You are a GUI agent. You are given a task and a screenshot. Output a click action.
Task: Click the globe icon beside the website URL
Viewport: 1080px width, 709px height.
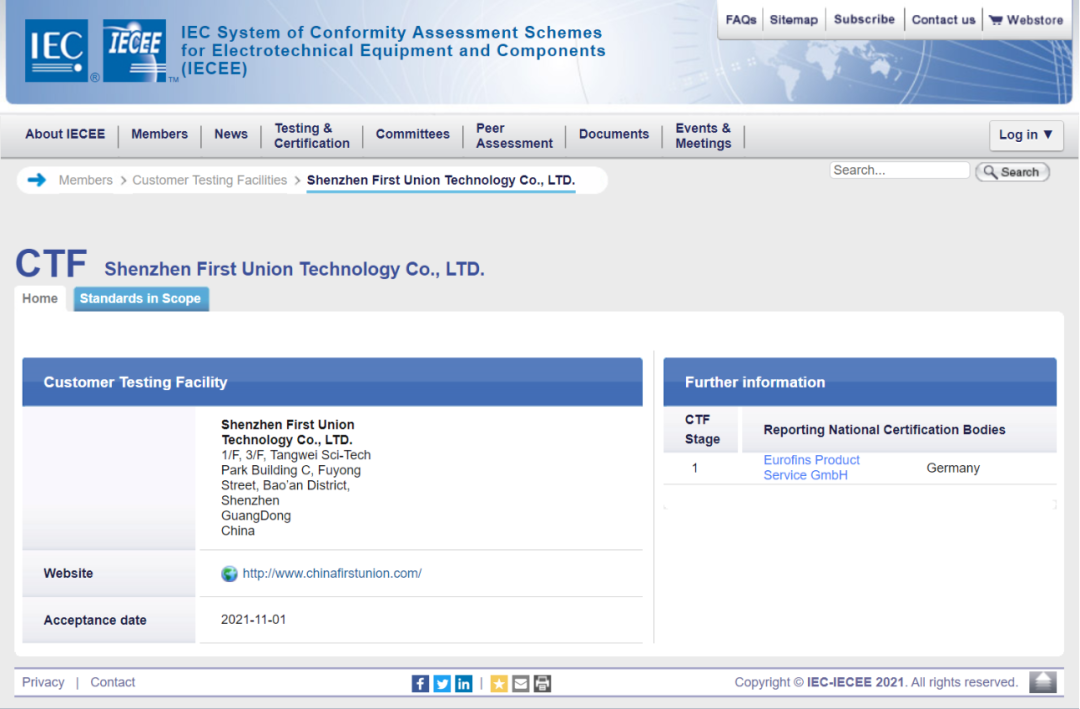(229, 573)
